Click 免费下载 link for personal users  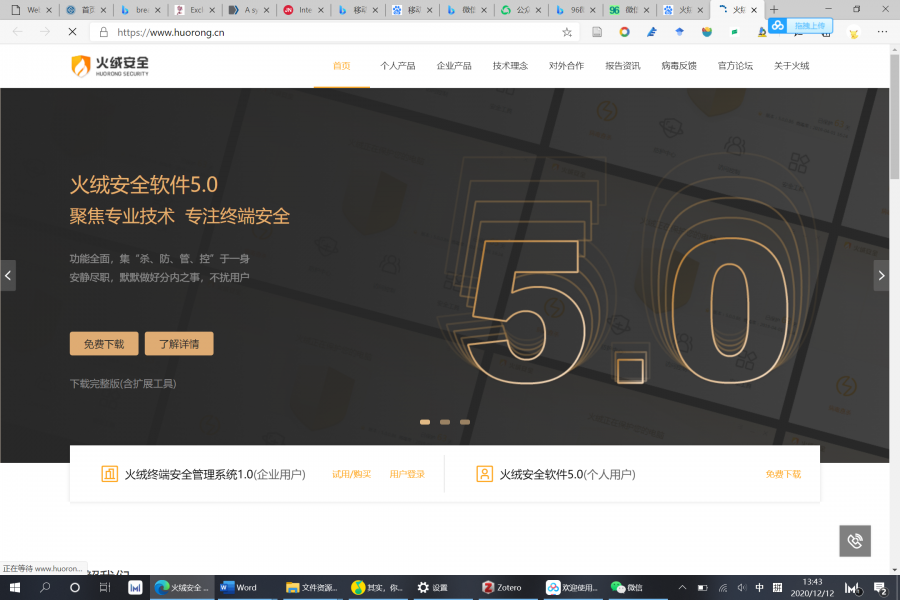pyautogui.click(x=783, y=474)
